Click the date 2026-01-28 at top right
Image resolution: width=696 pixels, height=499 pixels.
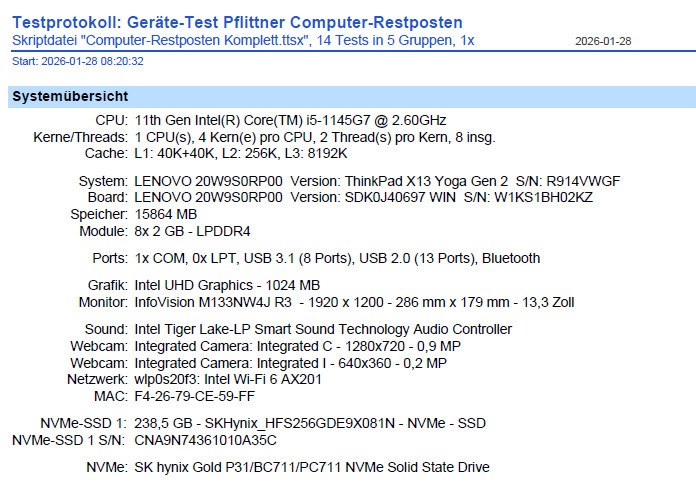603,41
